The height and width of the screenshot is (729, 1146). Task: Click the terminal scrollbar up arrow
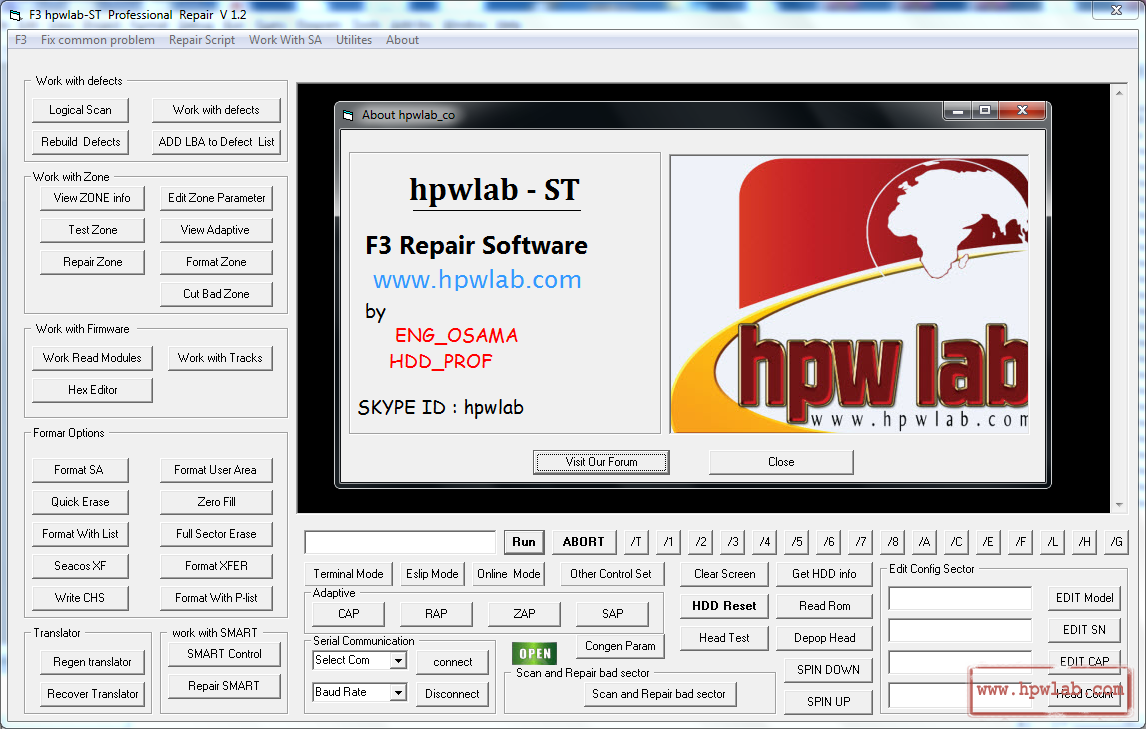click(x=1119, y=93)
